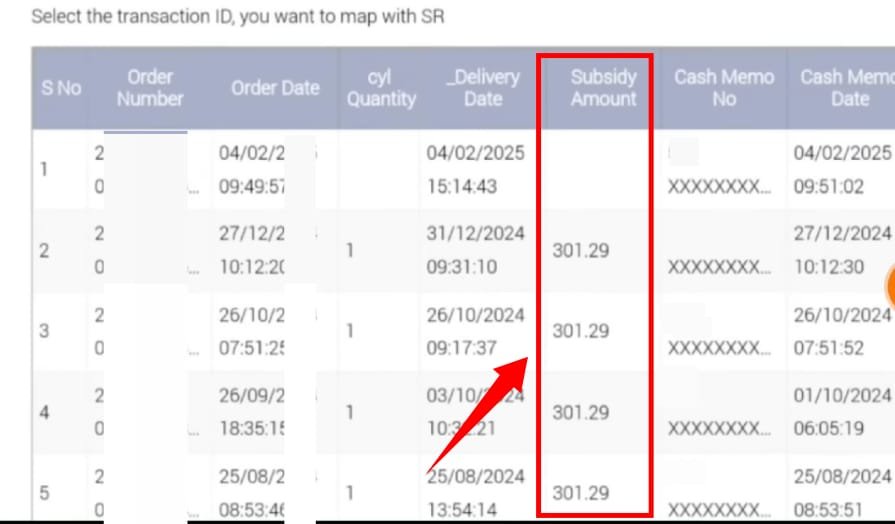Select serial number 5 row cell

point(43,493)
